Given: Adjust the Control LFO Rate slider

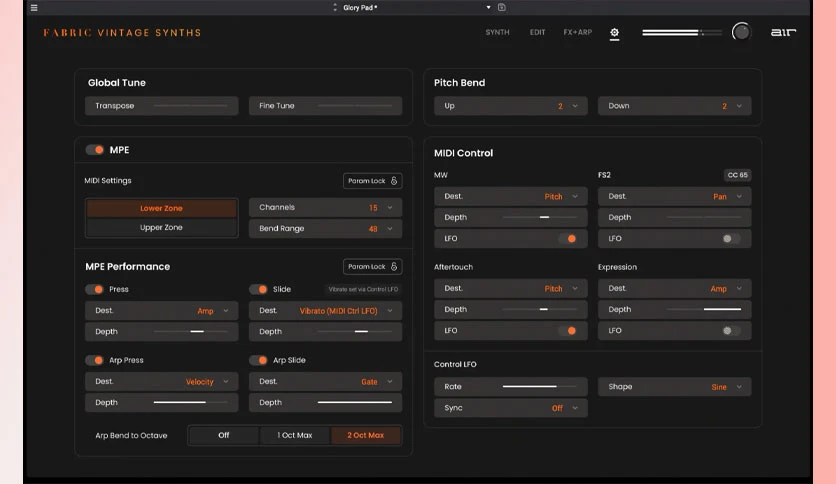Looking at the screenshot, I should tap(540, 386).
